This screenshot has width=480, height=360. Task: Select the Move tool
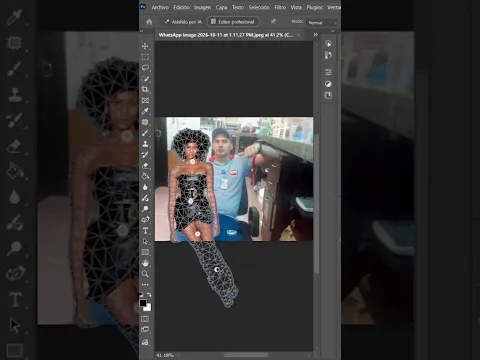pyautogui.click(x=145, y=46)
